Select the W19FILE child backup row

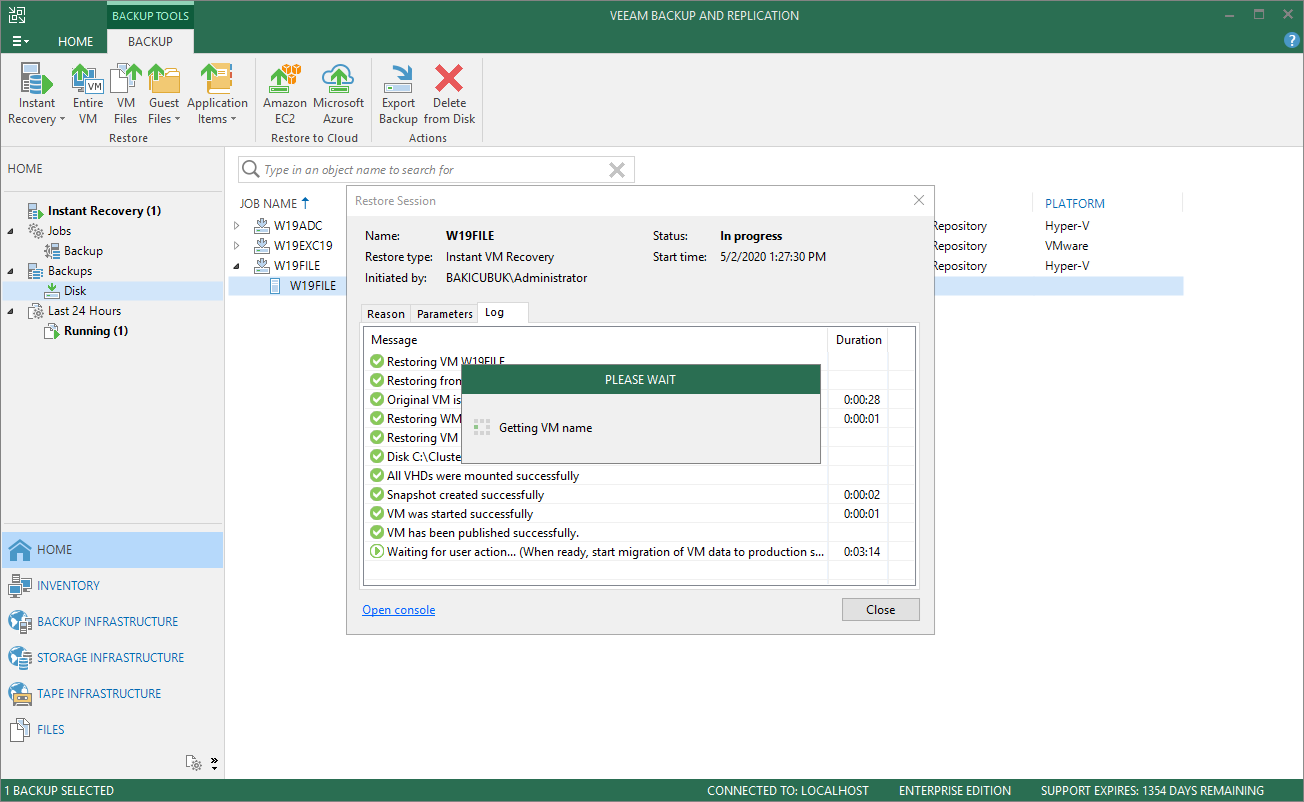pyautogui.click(x=705, y=286)
